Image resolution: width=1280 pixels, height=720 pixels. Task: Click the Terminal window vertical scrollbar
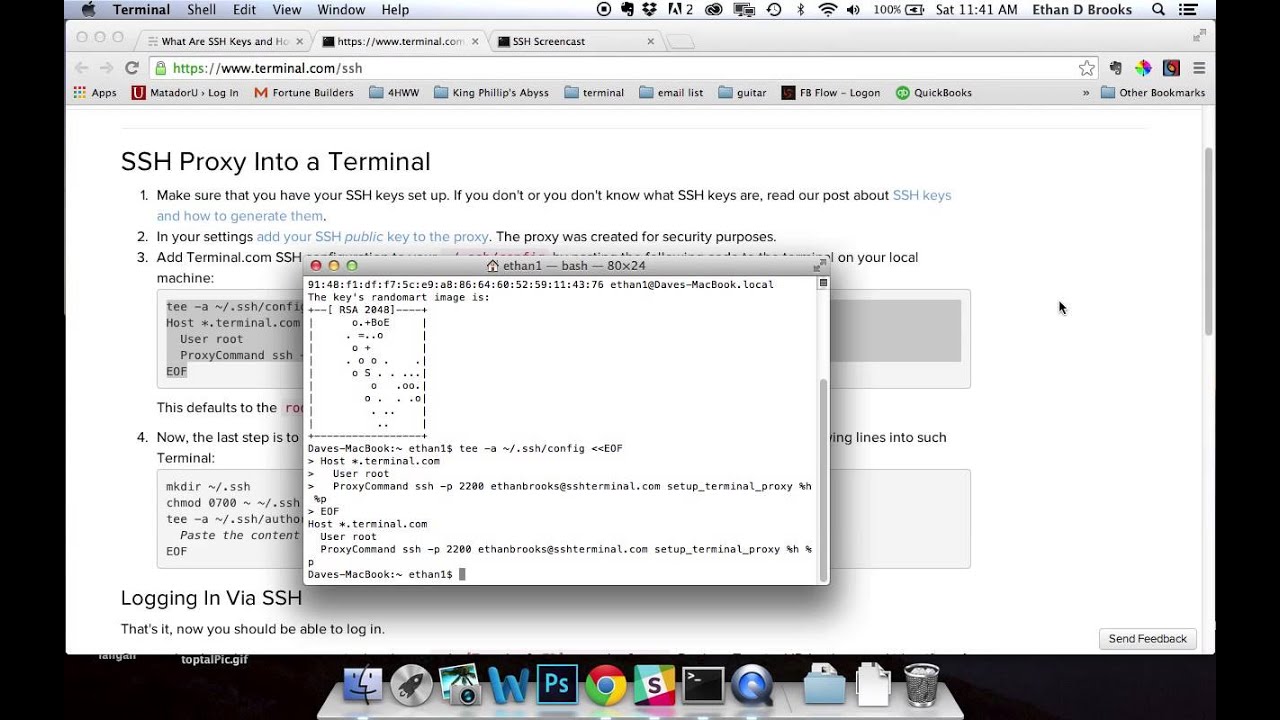(x=823, y=480)
